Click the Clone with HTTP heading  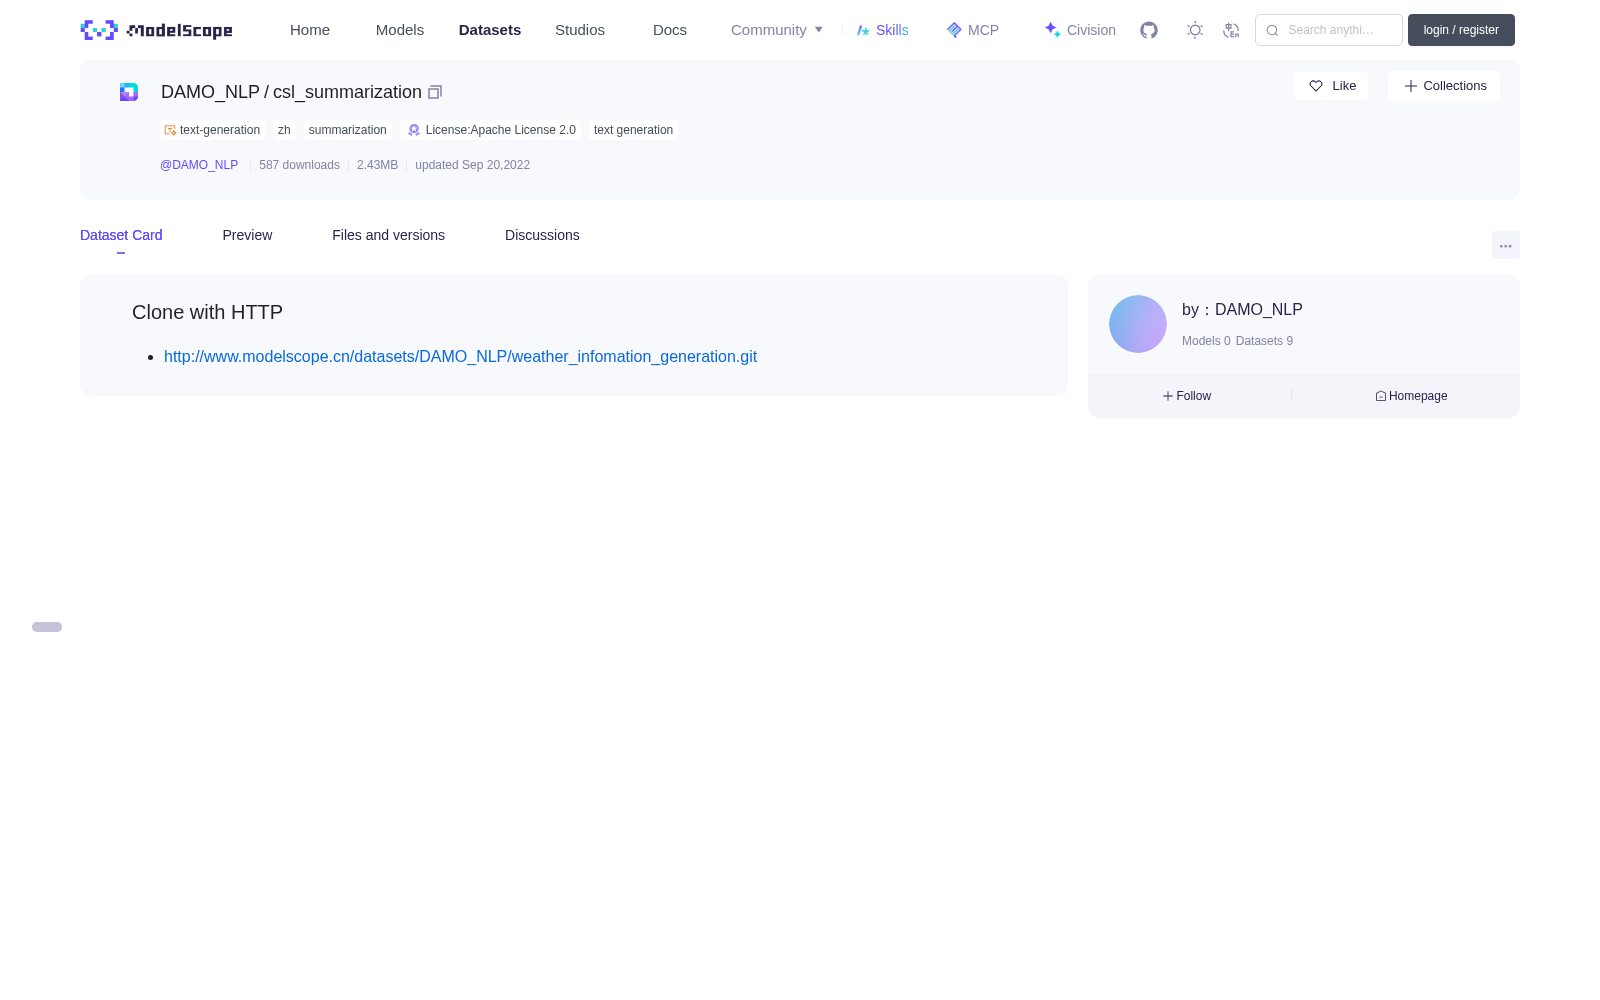click(207, 312)
